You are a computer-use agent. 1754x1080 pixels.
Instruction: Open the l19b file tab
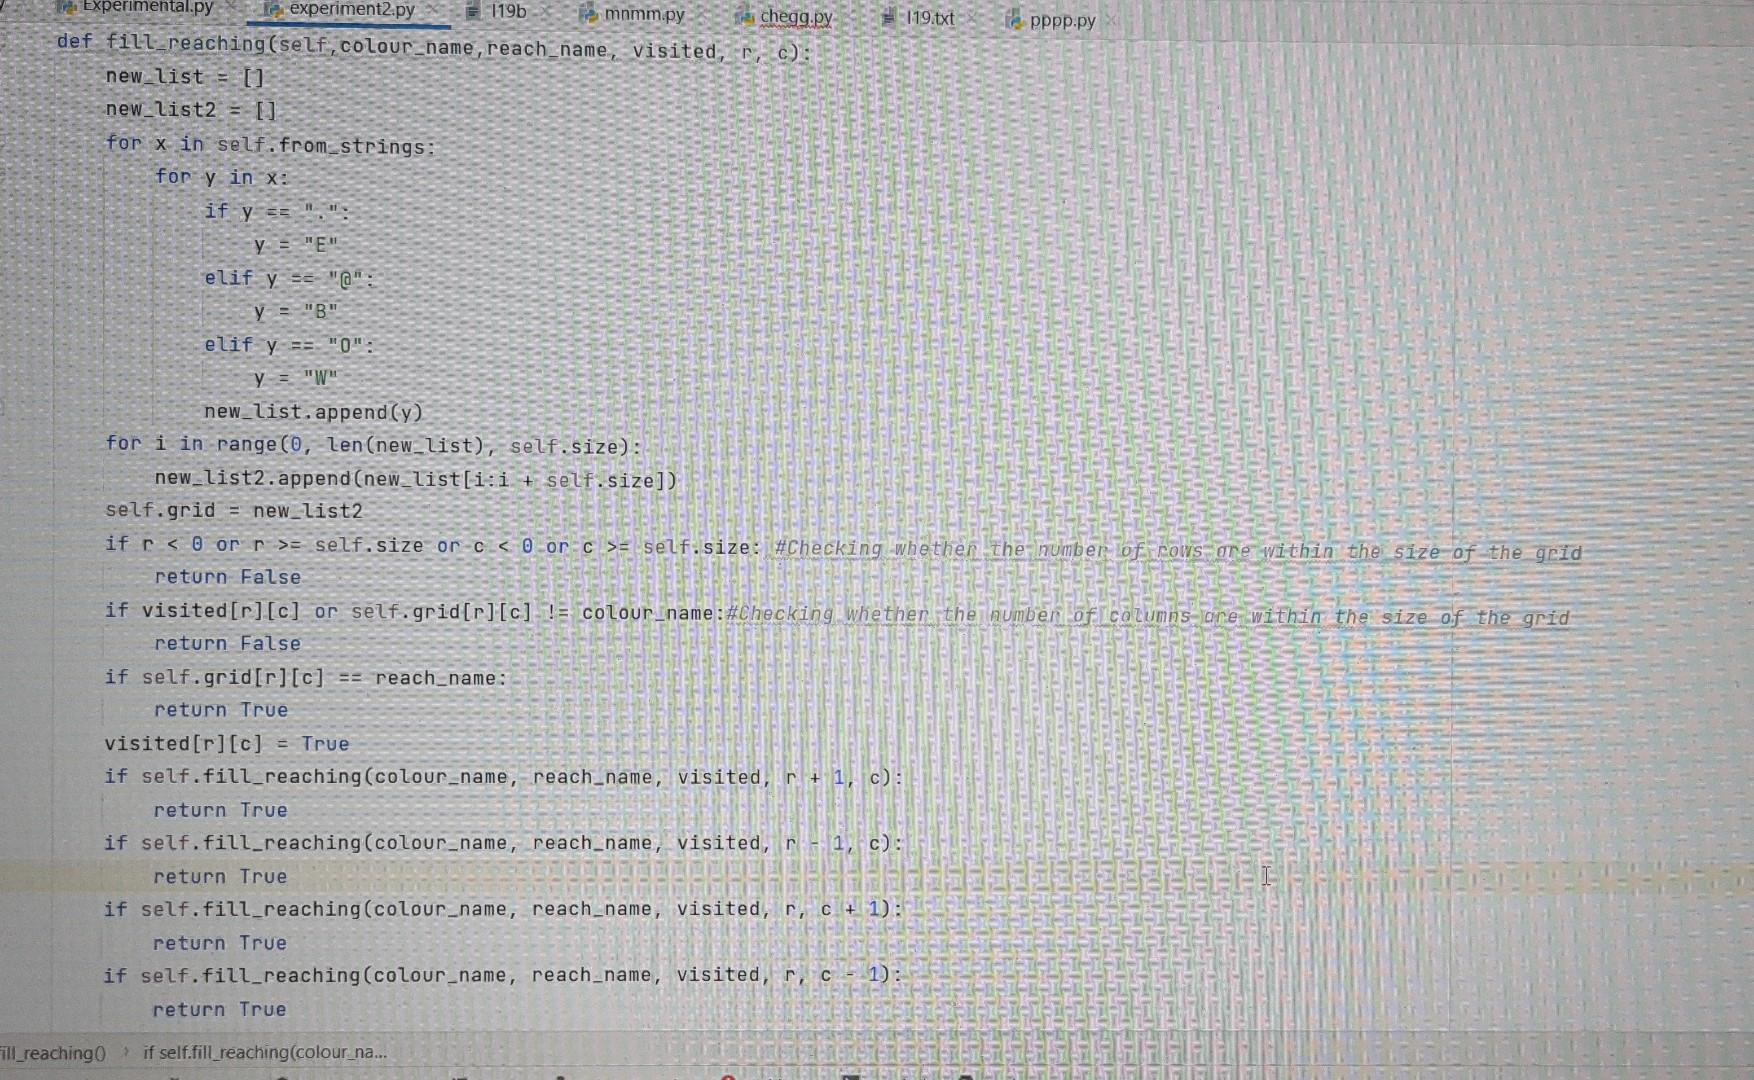click(x=508, y=12)
